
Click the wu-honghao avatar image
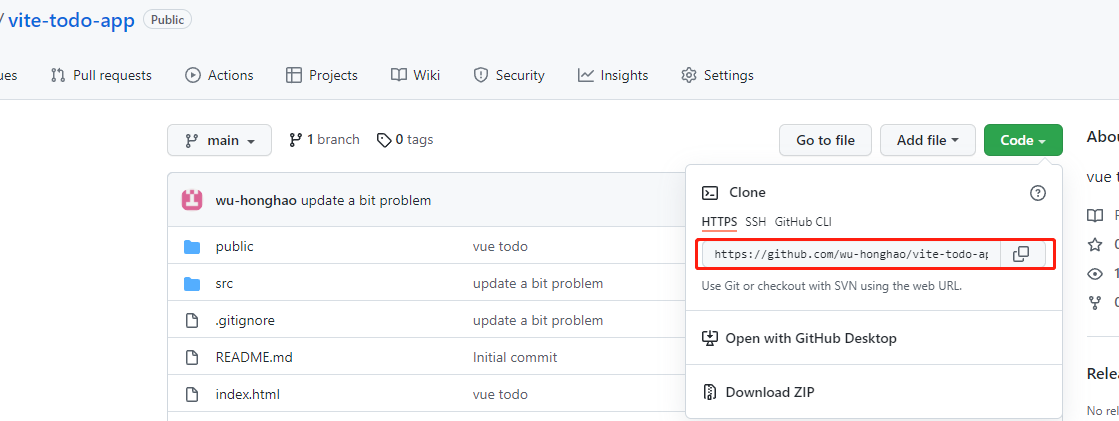(192, 201)
